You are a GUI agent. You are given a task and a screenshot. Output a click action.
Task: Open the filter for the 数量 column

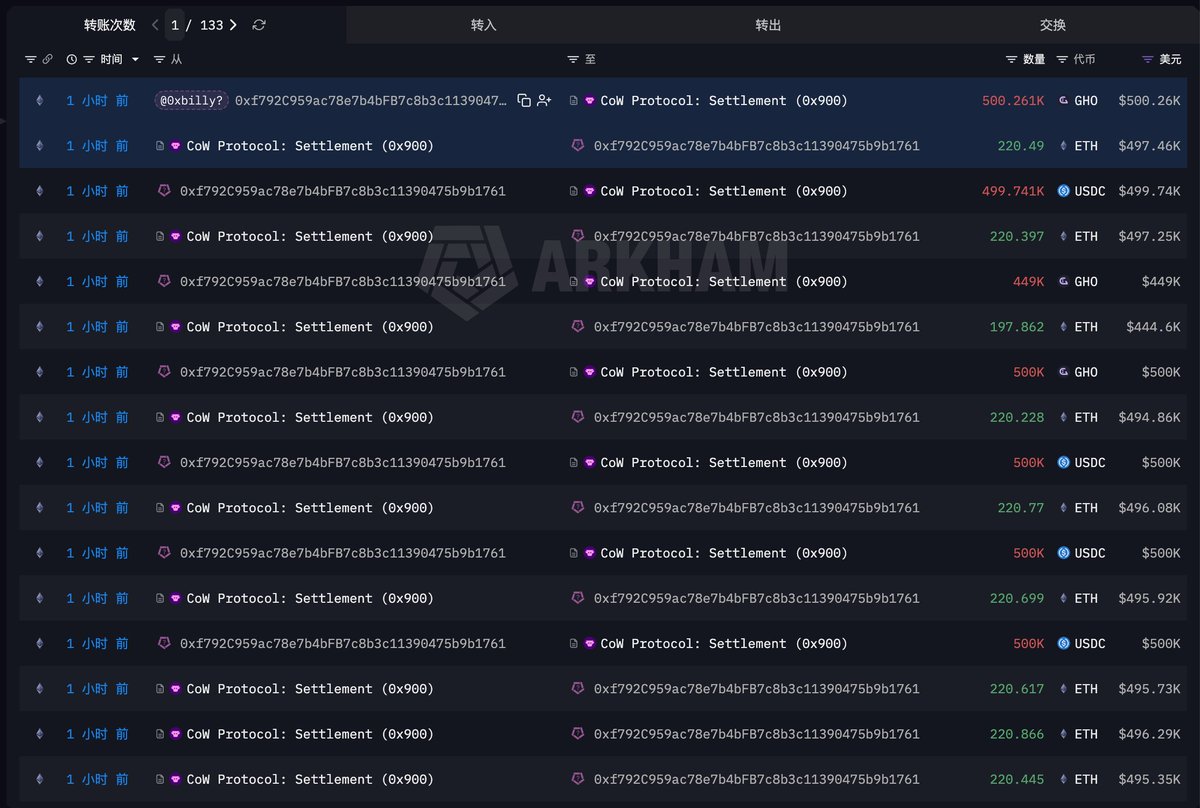pyautogui.click(x=1012, y=60)
